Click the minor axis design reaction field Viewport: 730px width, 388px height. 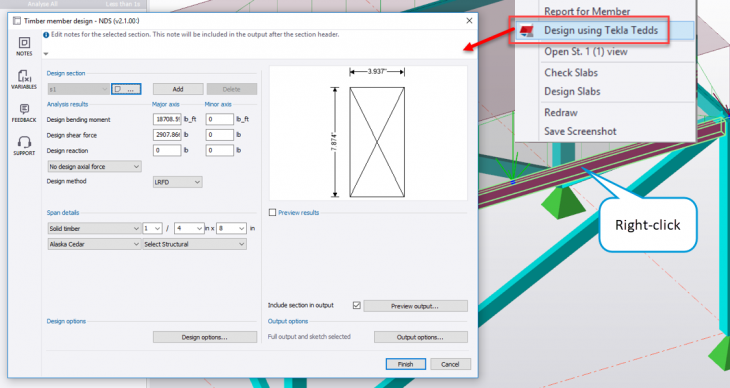point(220,150)
